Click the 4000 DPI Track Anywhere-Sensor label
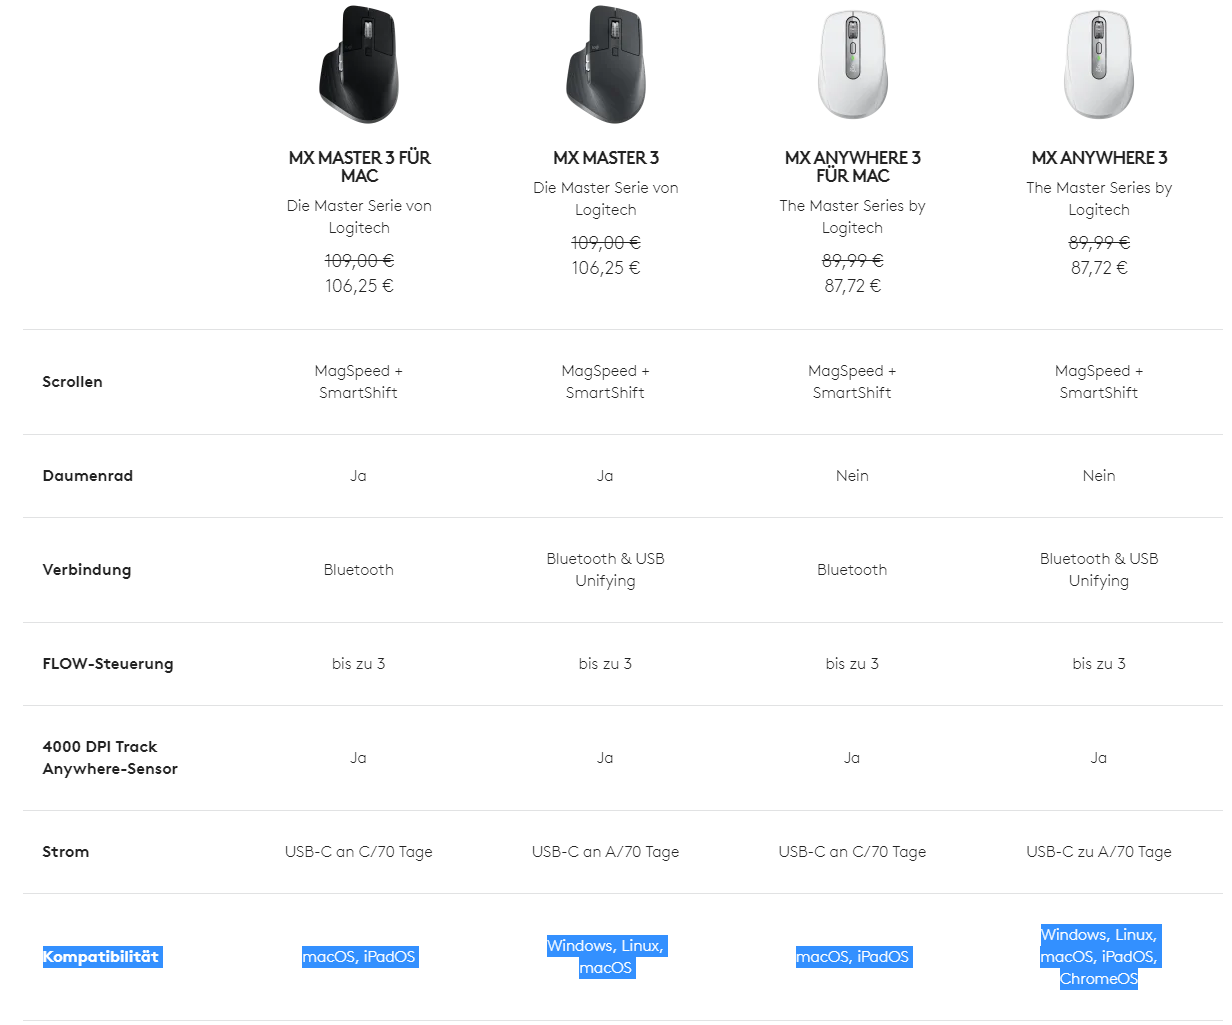The width and height of the screenshot is (1232, 1025). click(x=110, y=758)
